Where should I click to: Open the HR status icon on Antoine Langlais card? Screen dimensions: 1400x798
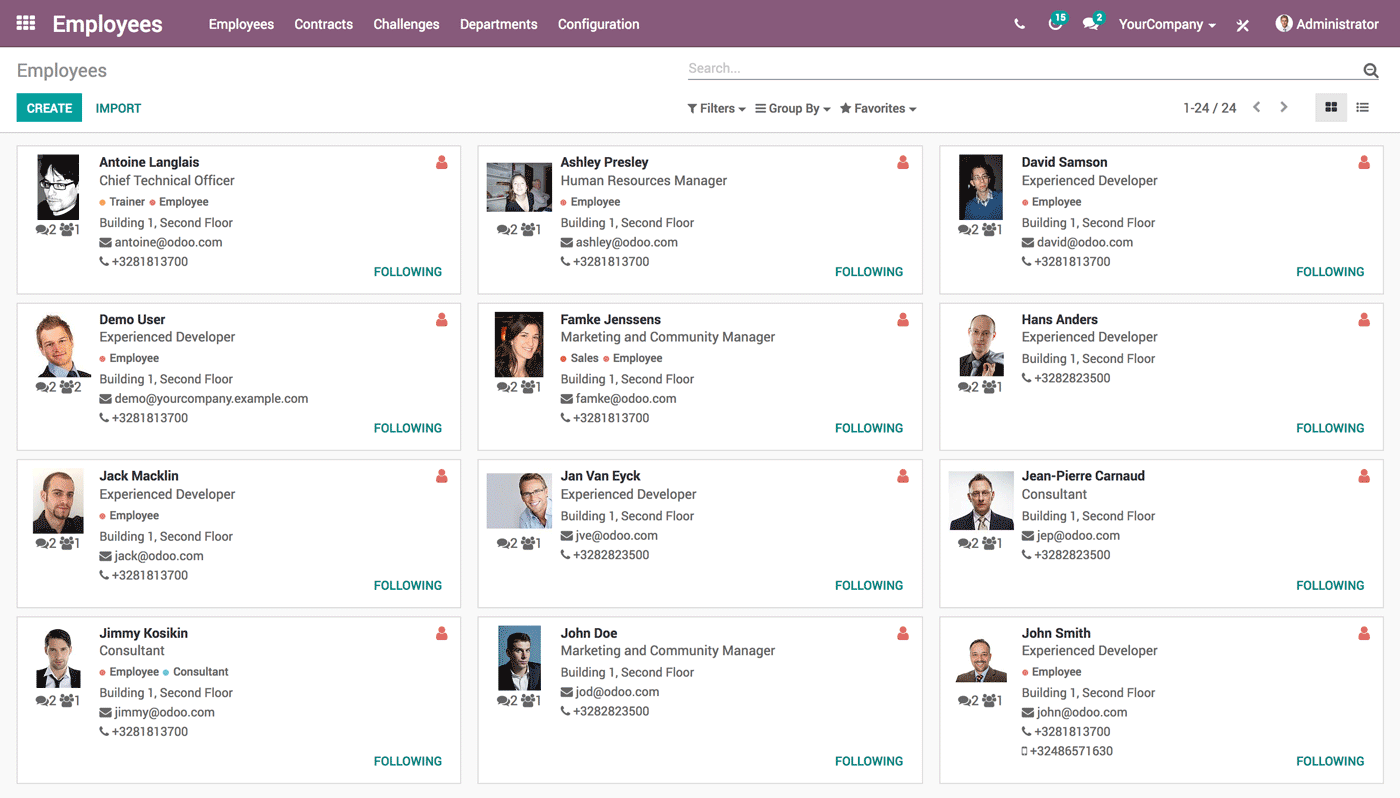(x=441, y=161)
